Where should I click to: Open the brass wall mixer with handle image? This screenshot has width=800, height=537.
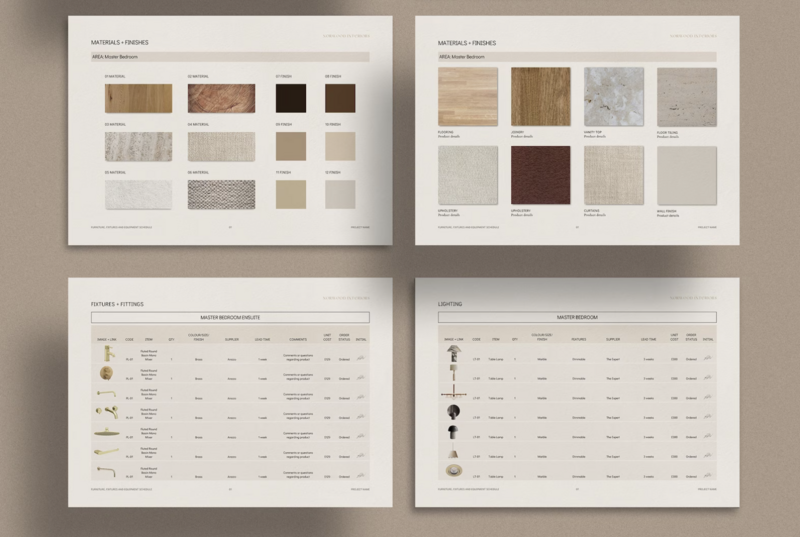107,412
